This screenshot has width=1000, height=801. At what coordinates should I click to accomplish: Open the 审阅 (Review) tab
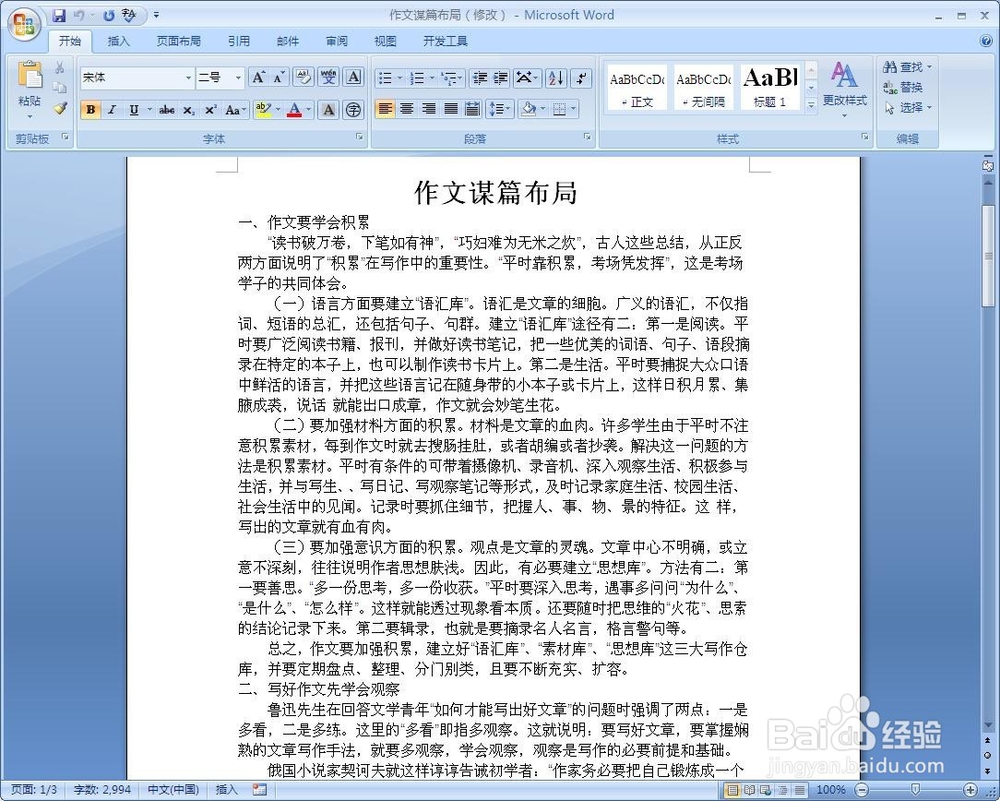pos(337,41)
